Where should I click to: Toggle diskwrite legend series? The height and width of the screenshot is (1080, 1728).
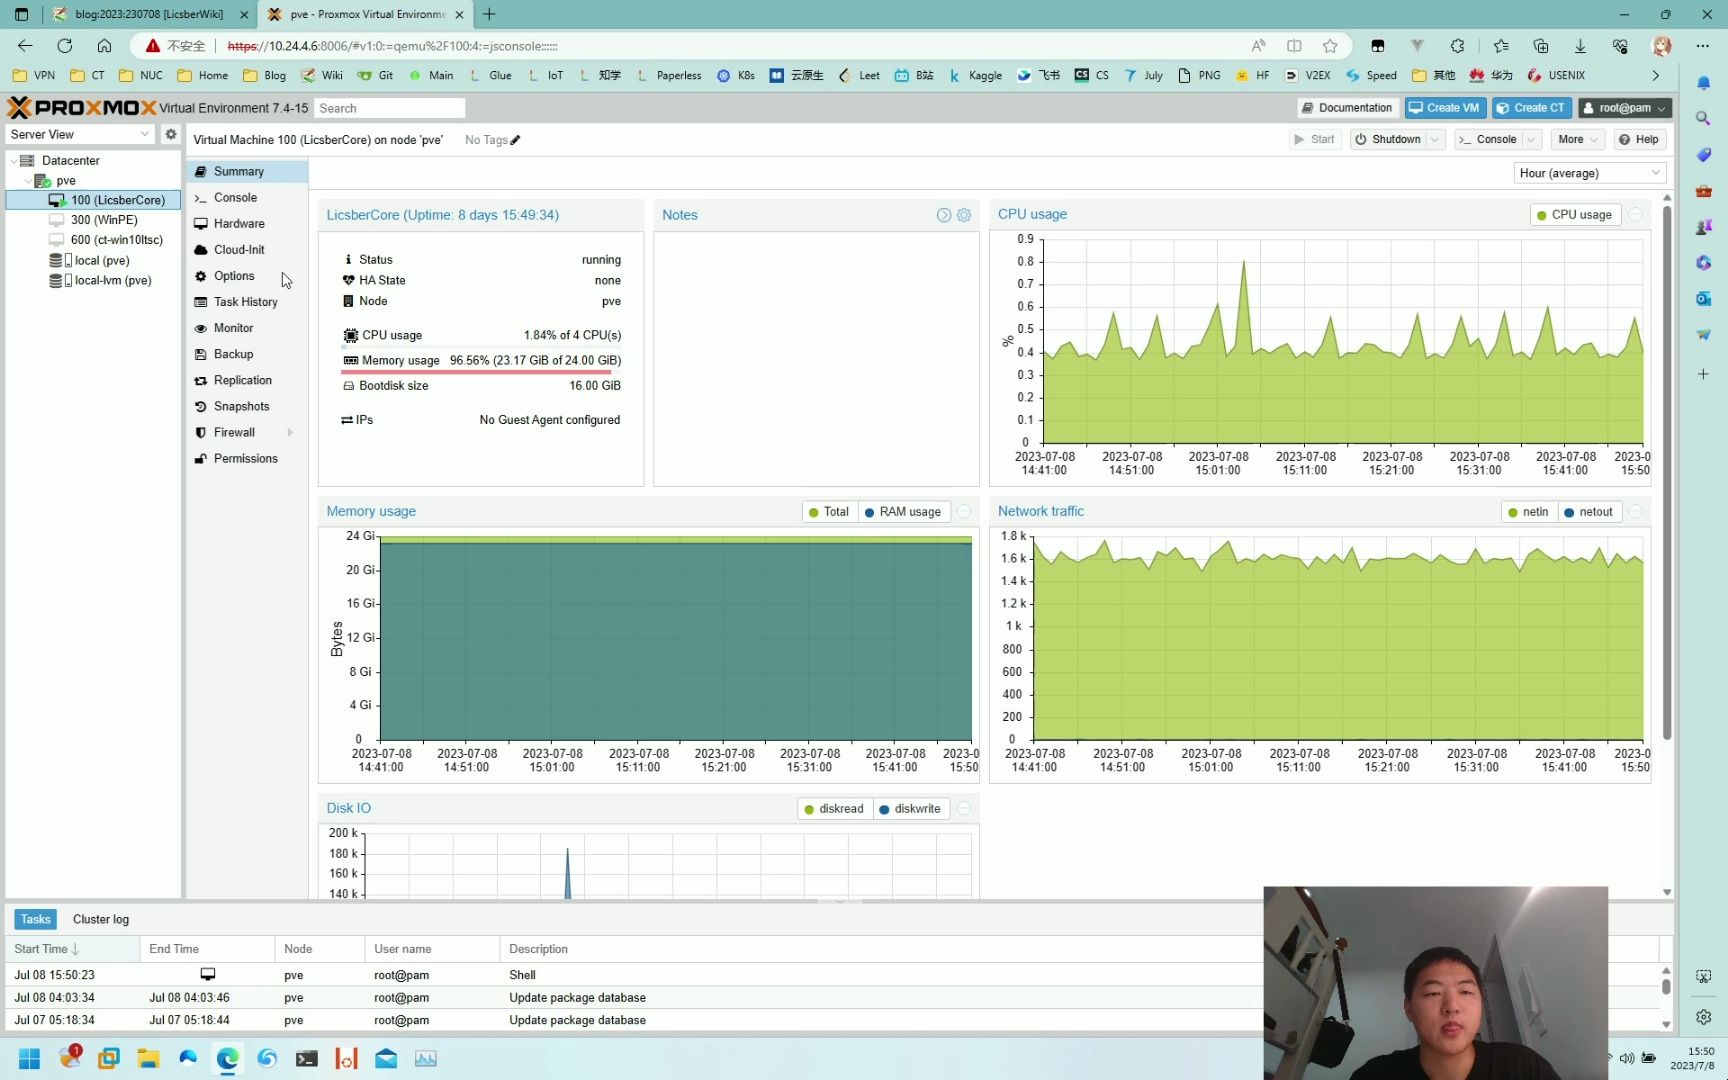(910, 809)
